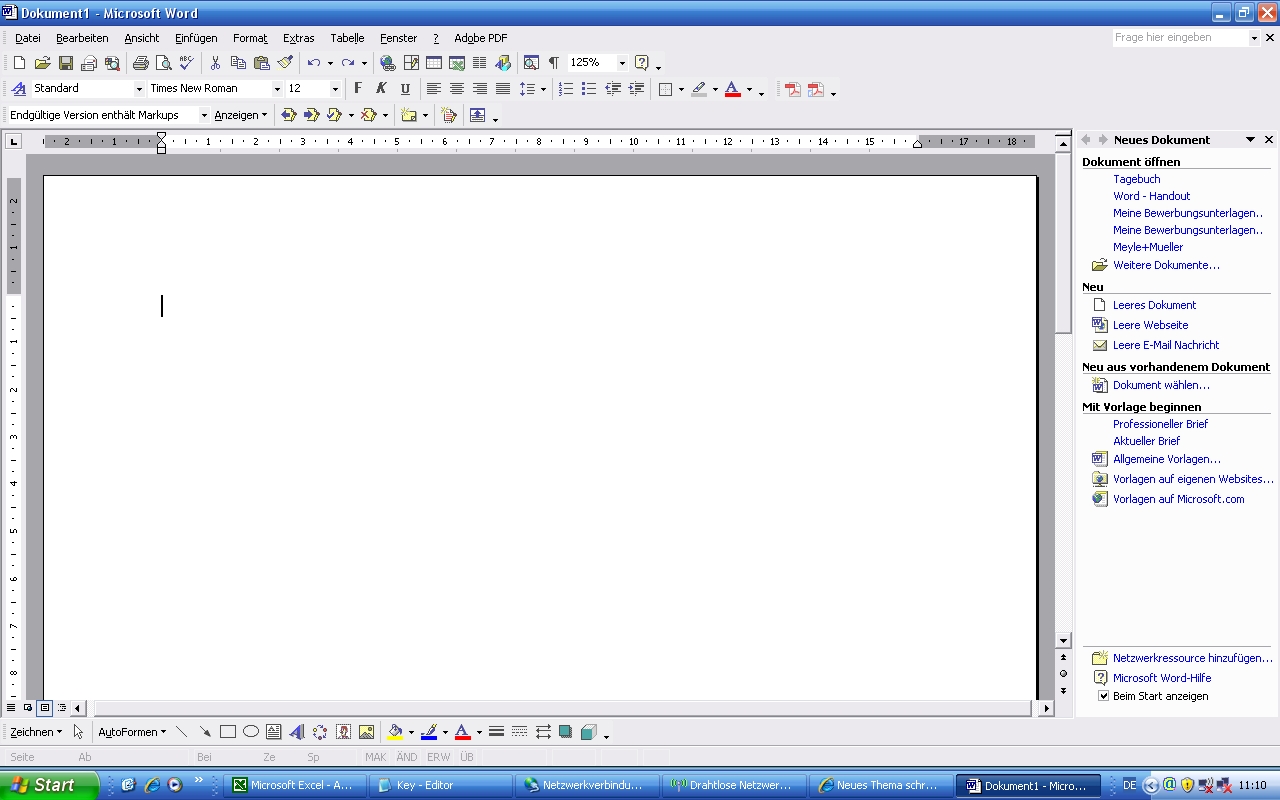The image size is (1280, 800).
Task: Click the Justify alignment icon
Action: pos(503,89)
